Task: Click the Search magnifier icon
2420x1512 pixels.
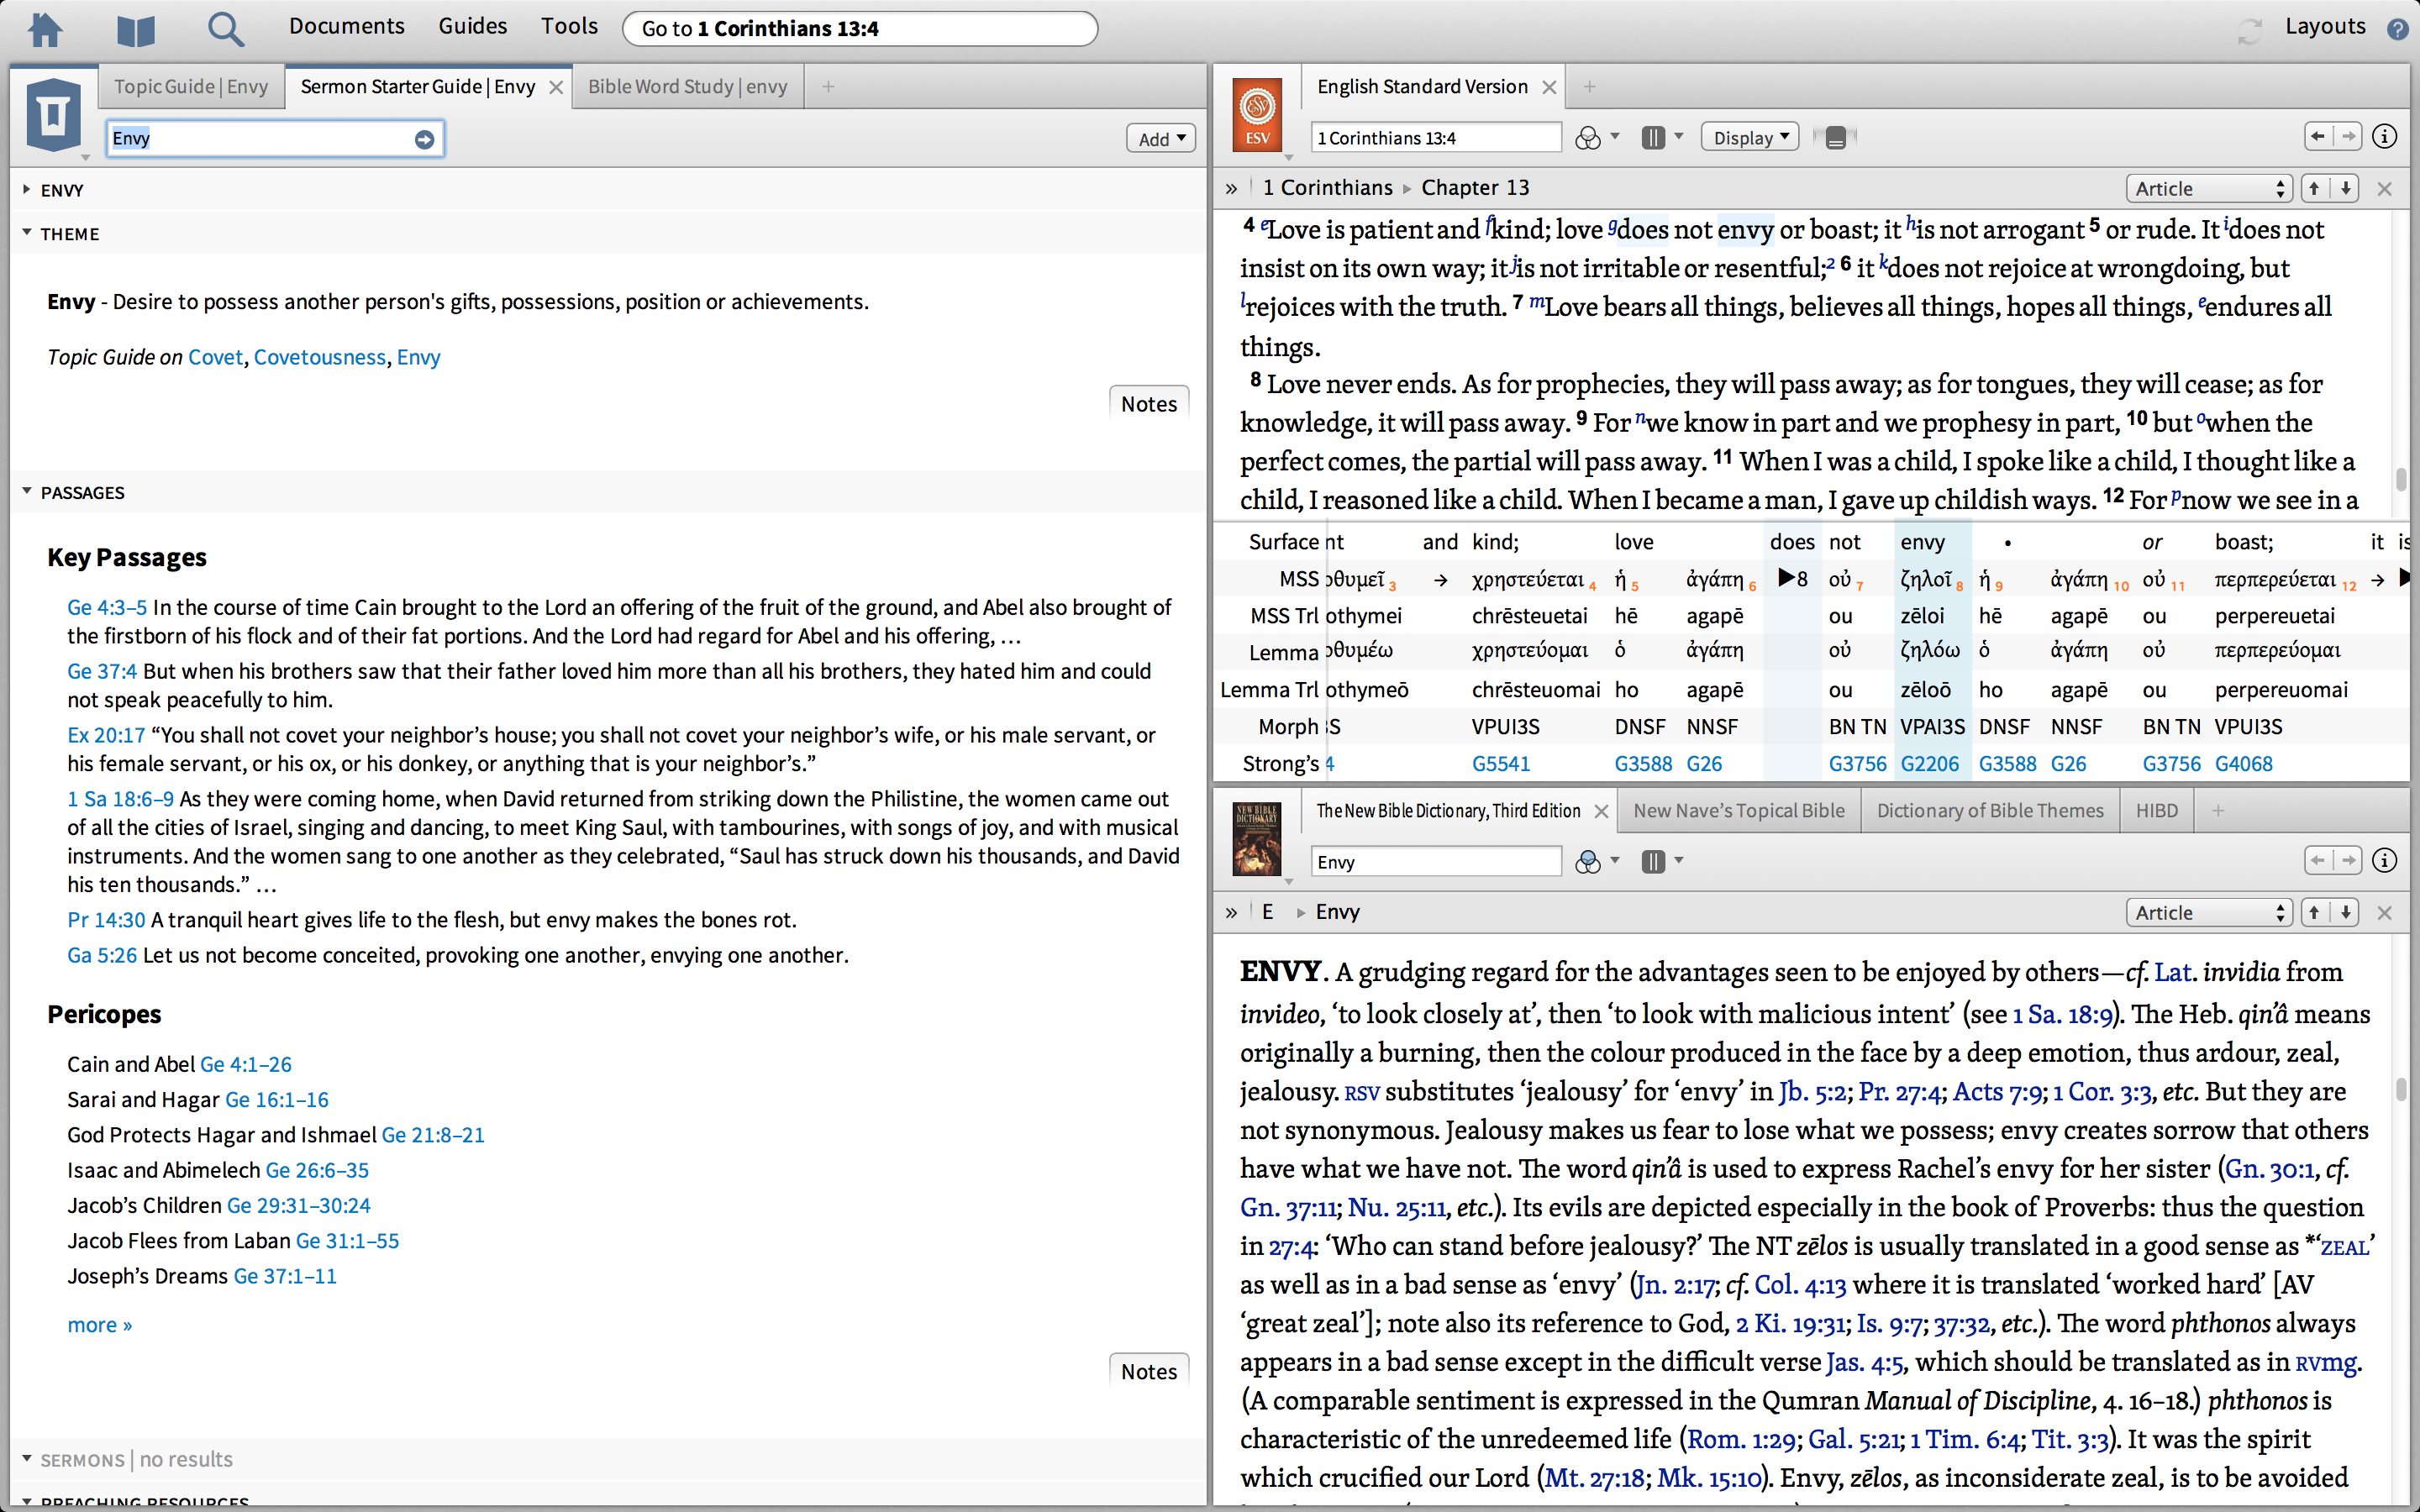Action: pyautogui.click(x=225, y=29)
